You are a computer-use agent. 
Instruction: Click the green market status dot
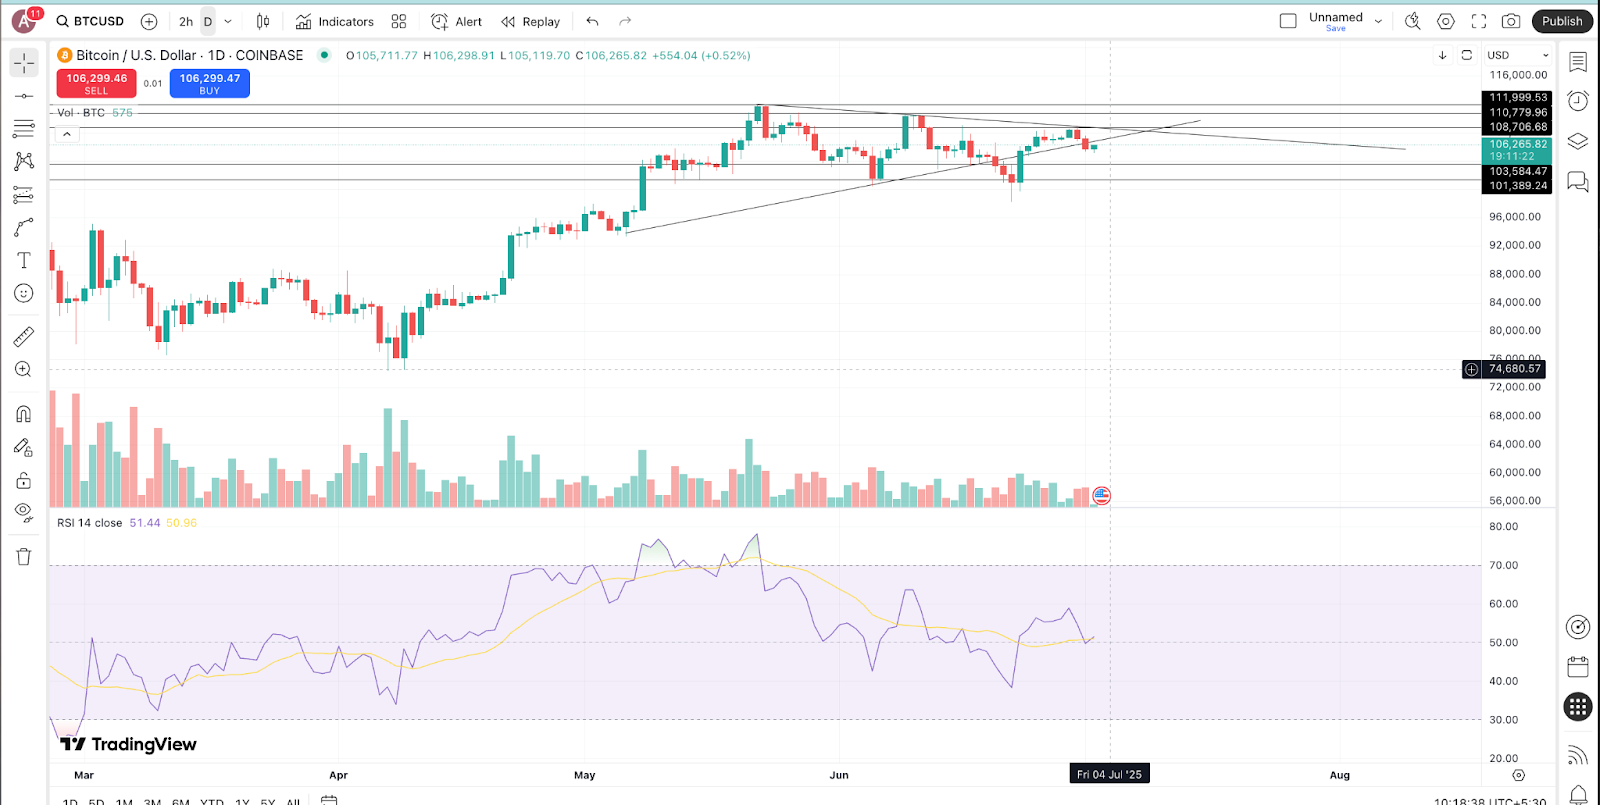324,55
